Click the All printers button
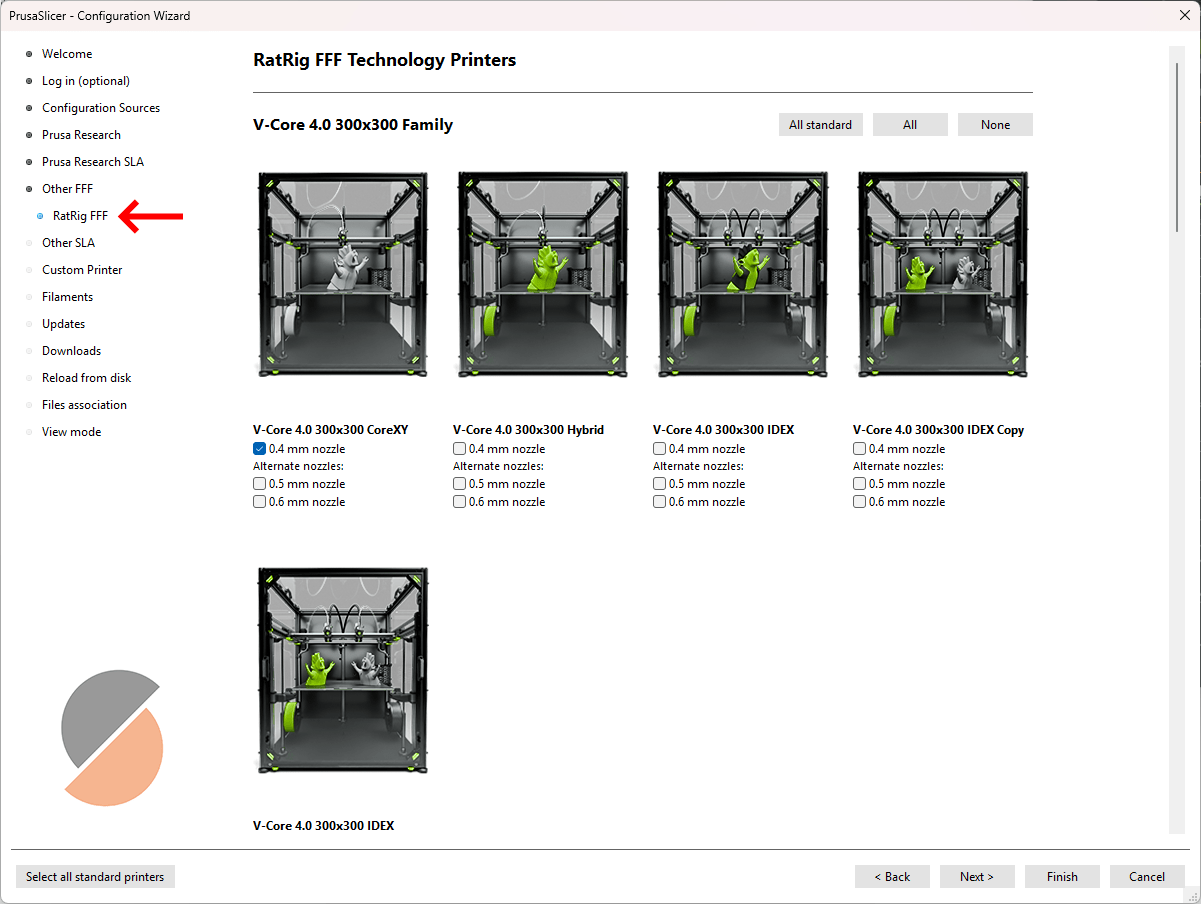 [910, 125]
